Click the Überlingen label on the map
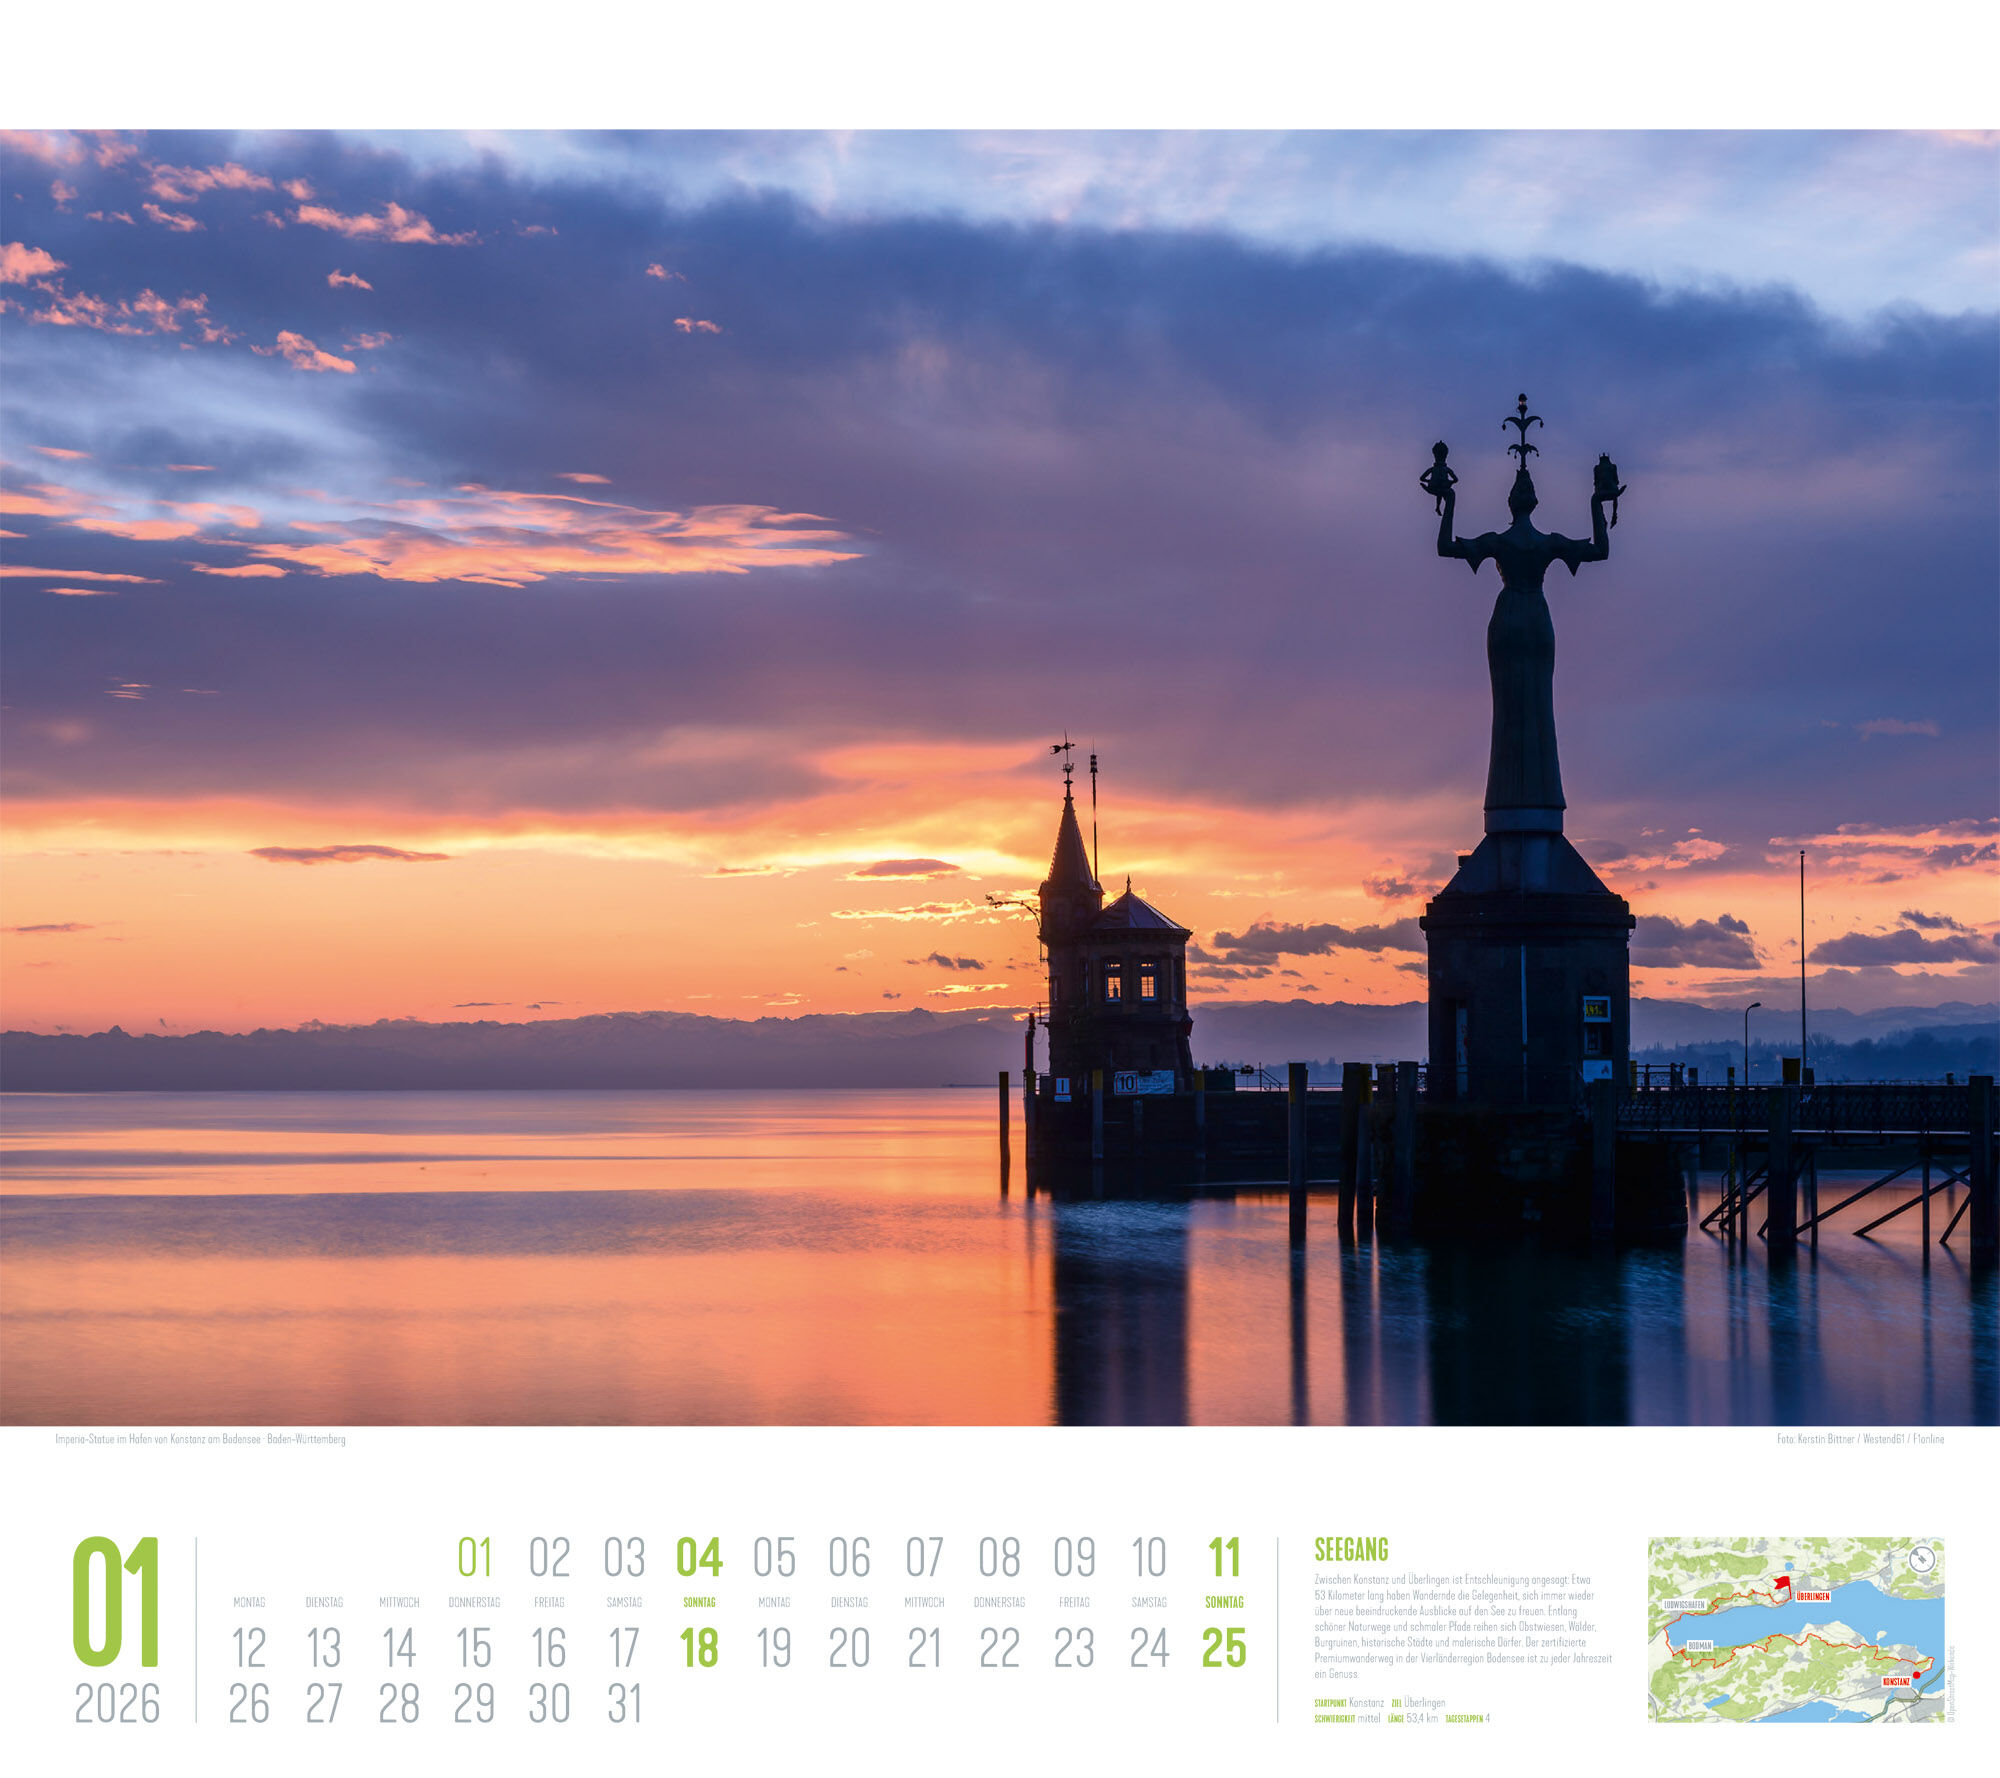Viewport: 2000px width, 1778px height. 1813,1597
